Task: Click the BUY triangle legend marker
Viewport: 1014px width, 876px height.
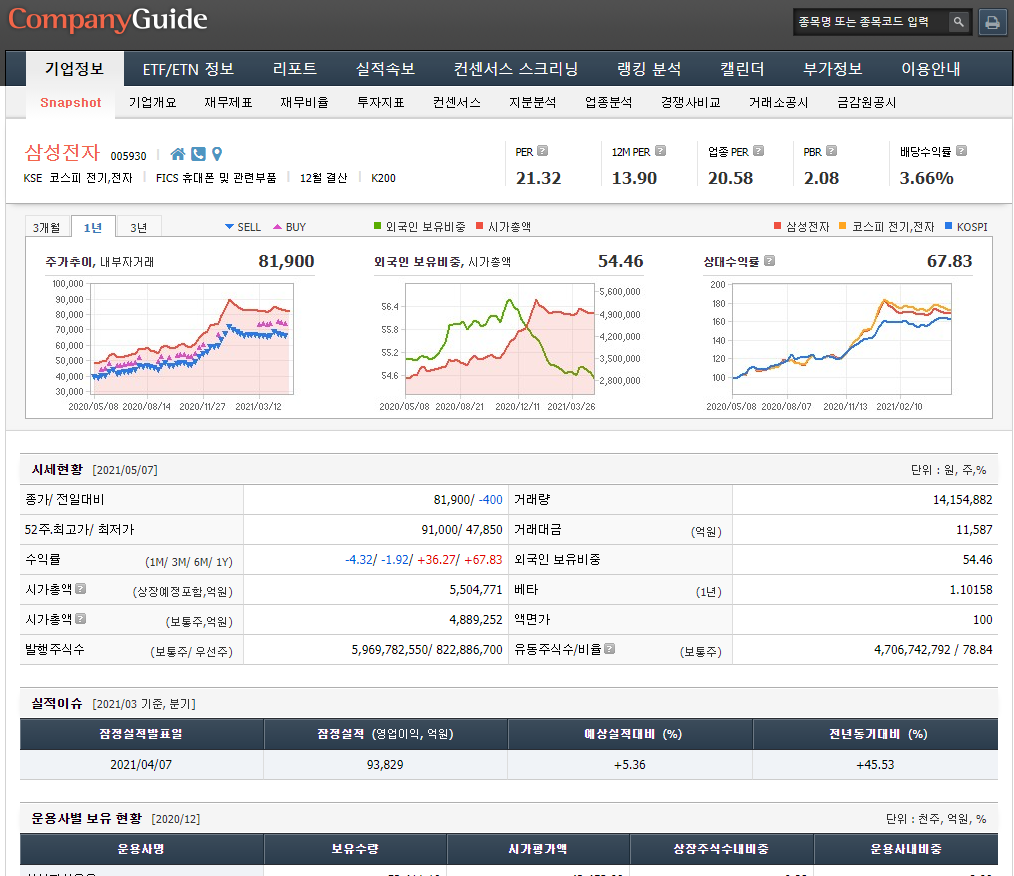Action: click(277, 227)
